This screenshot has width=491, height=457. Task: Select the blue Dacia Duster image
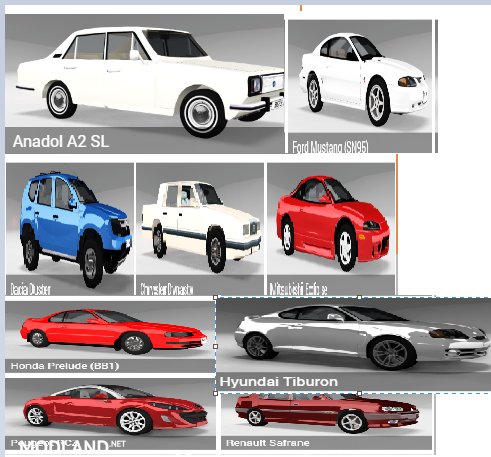coord(70,229)
